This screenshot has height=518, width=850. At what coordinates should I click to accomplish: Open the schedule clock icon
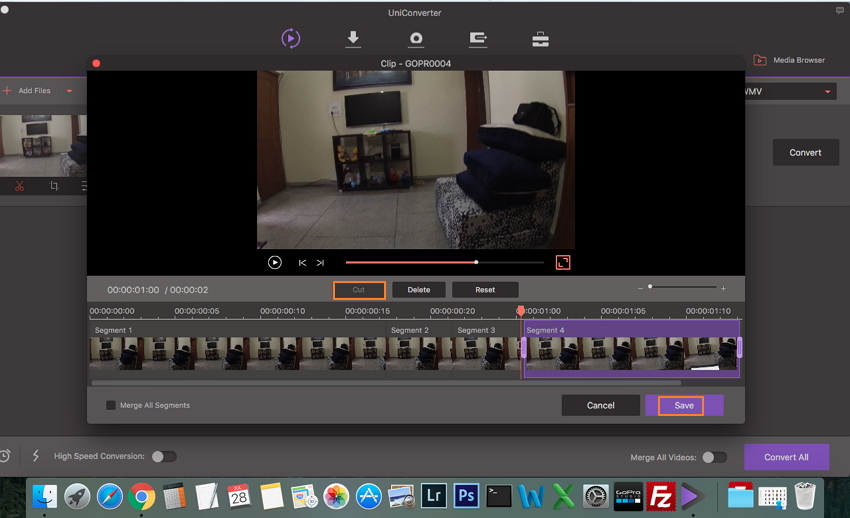coord(4,456)
